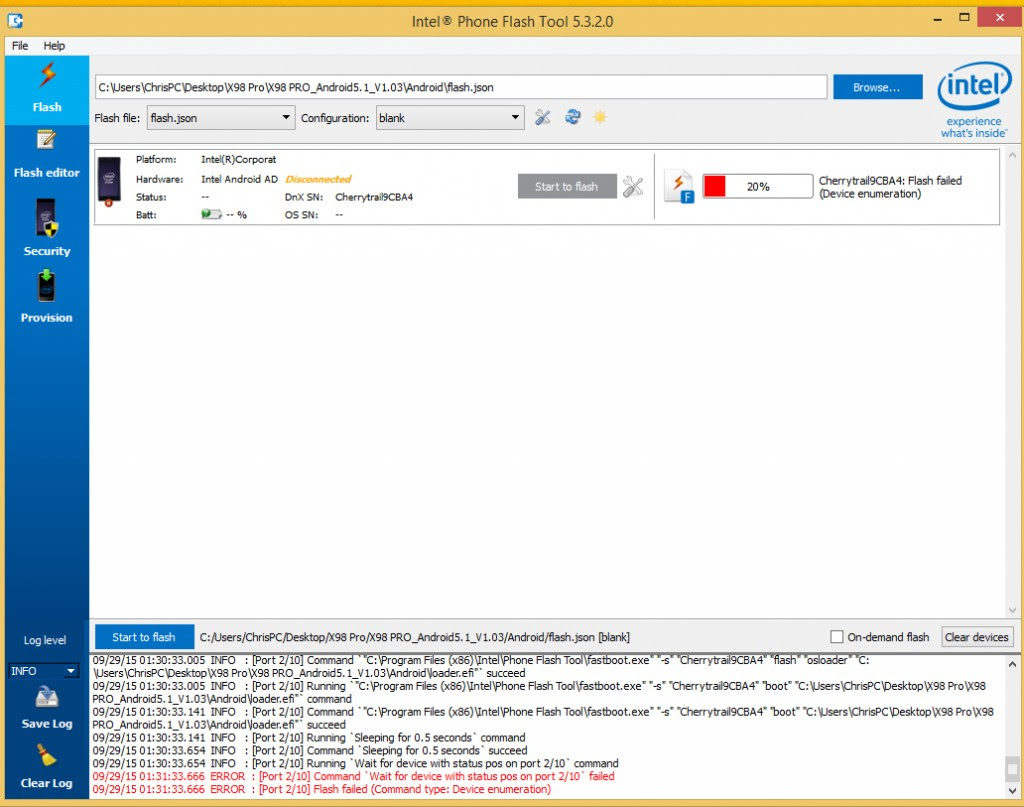Viewport: 1024px width, 807px height.
Task: Click the yellow star icon in toolbar
Action: (600, 117)
